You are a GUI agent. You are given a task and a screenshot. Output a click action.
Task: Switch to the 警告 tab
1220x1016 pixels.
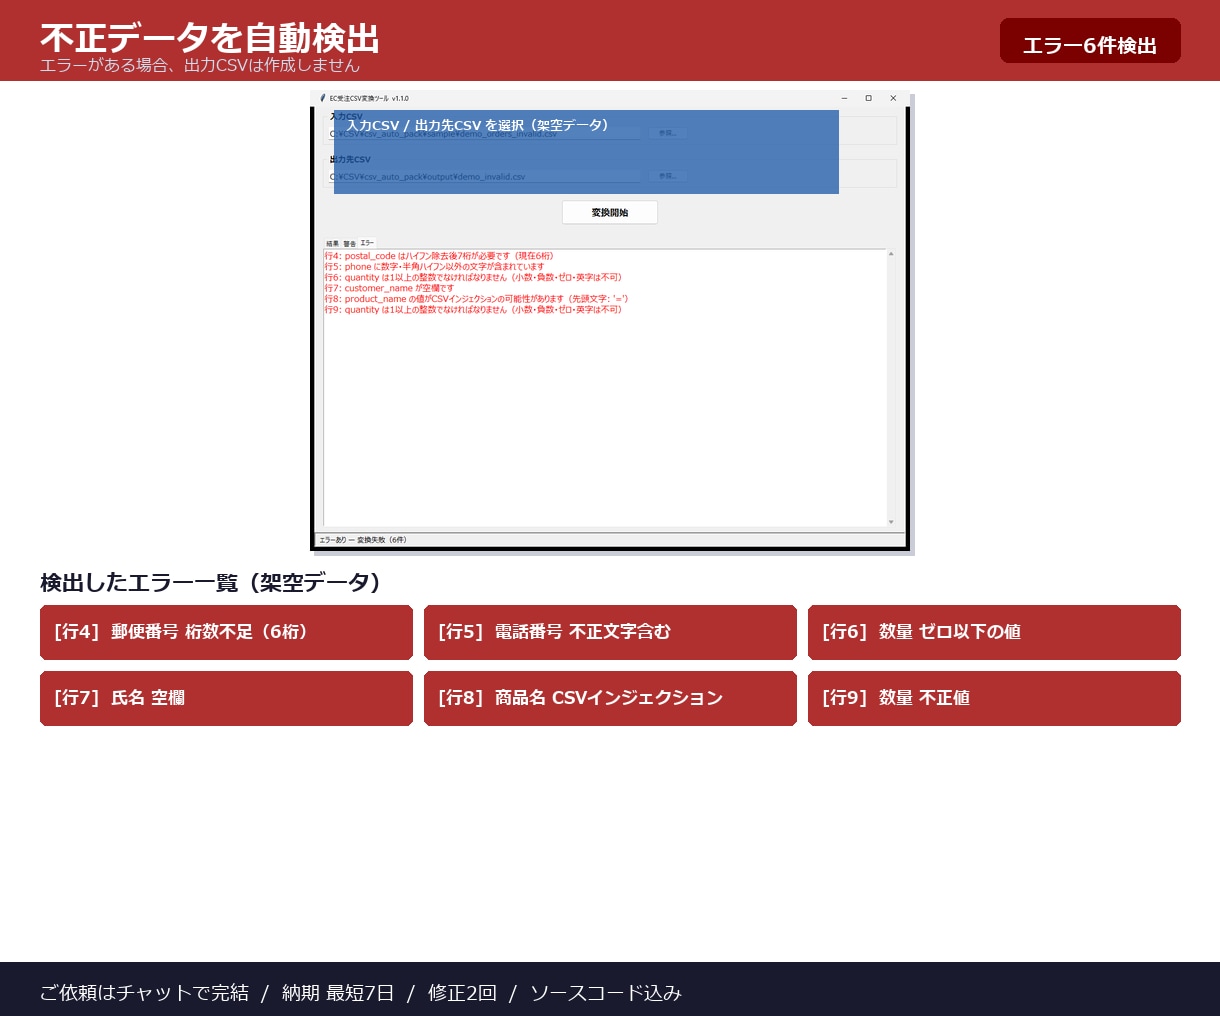(x=349, y=243)
